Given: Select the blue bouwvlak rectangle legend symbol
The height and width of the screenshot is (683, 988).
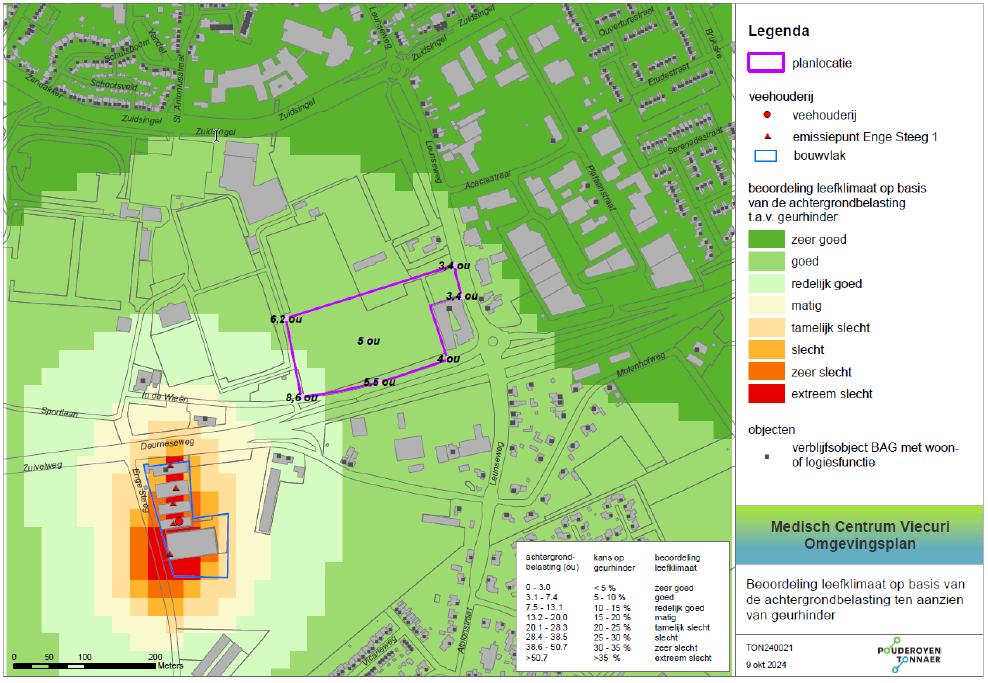Looking at the screenshot, I should click(766, 156).
